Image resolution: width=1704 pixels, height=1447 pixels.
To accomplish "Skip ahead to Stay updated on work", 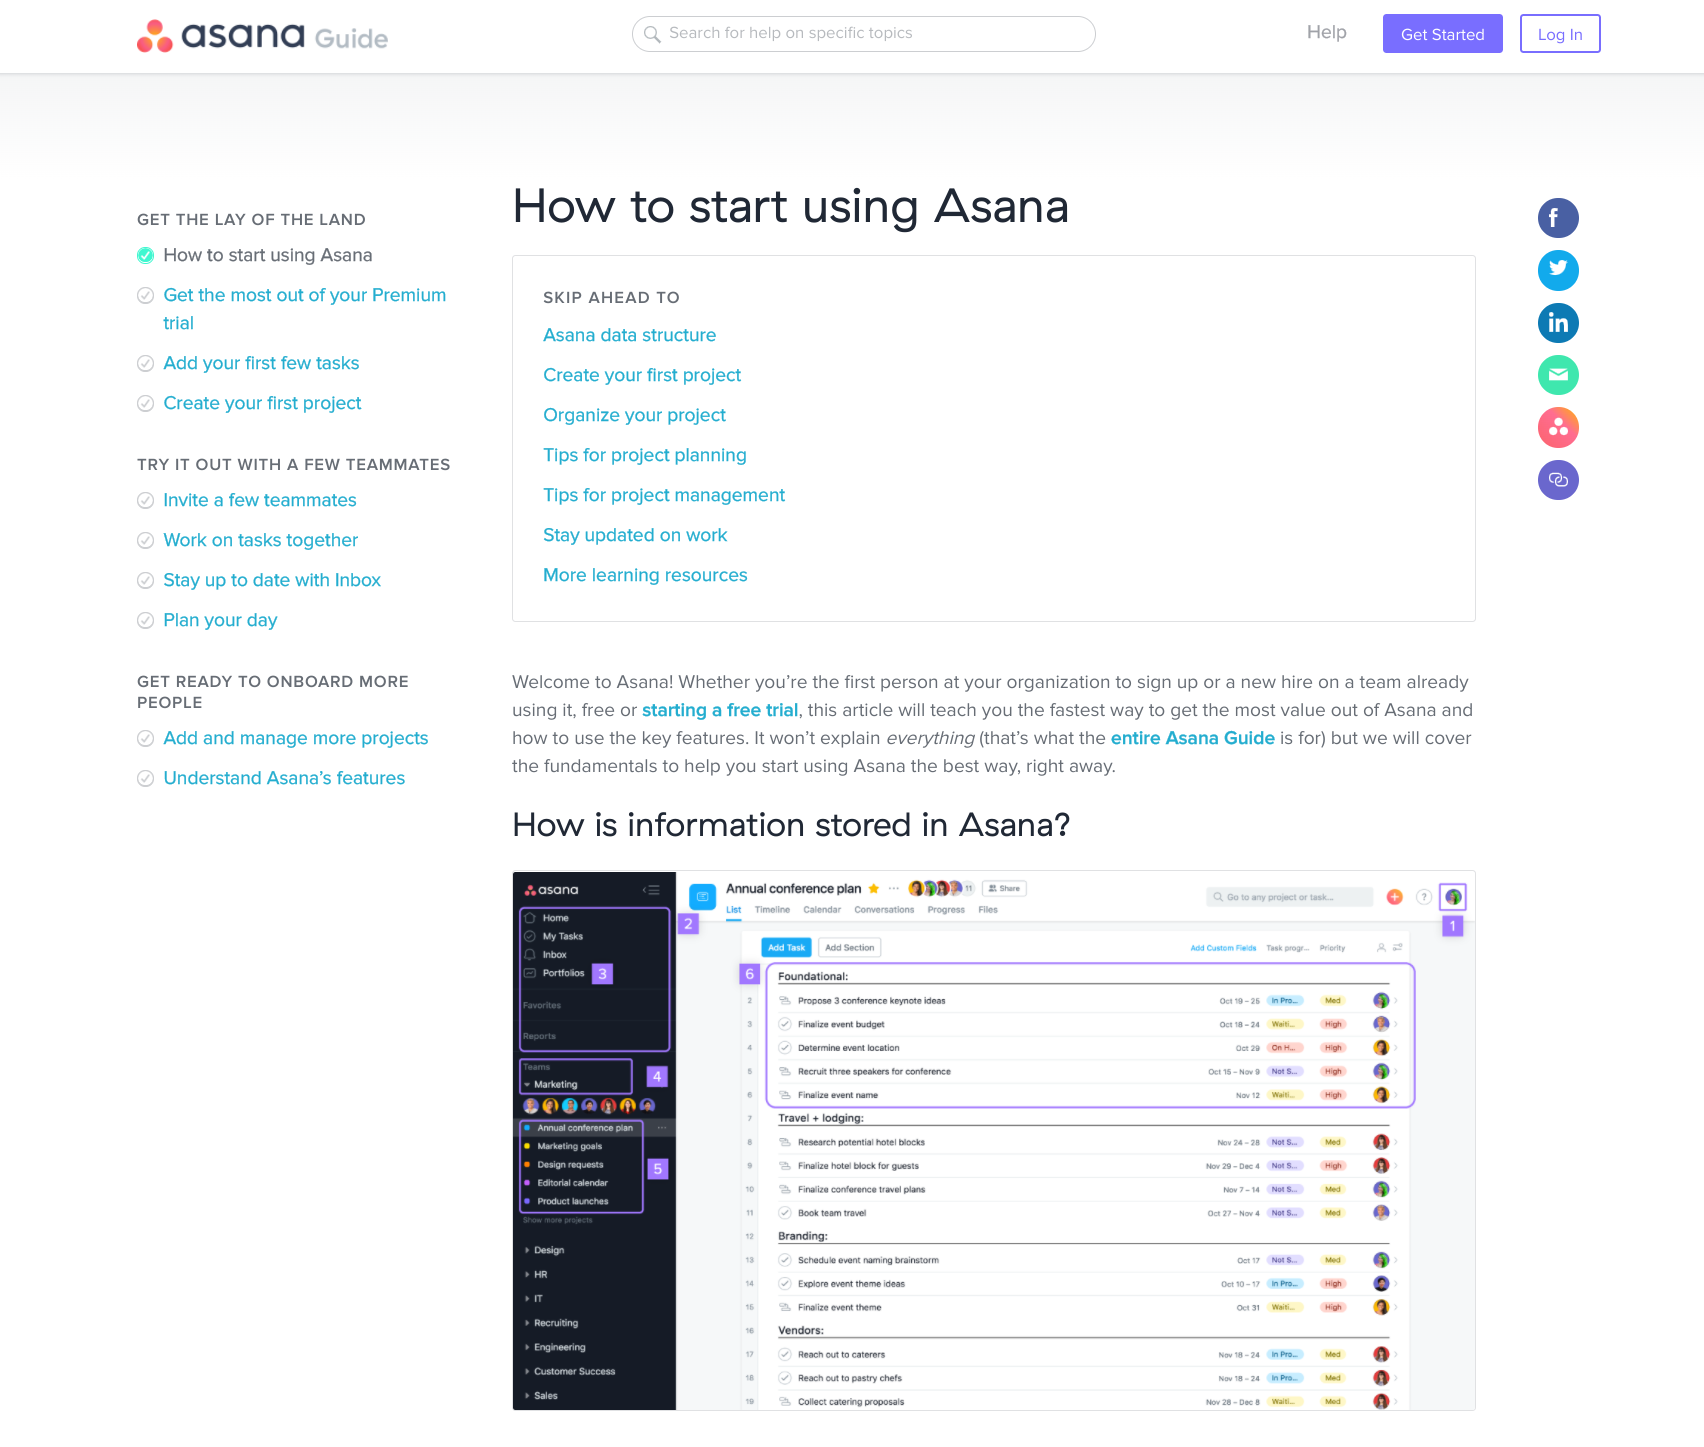I will [x=635, y=535].
